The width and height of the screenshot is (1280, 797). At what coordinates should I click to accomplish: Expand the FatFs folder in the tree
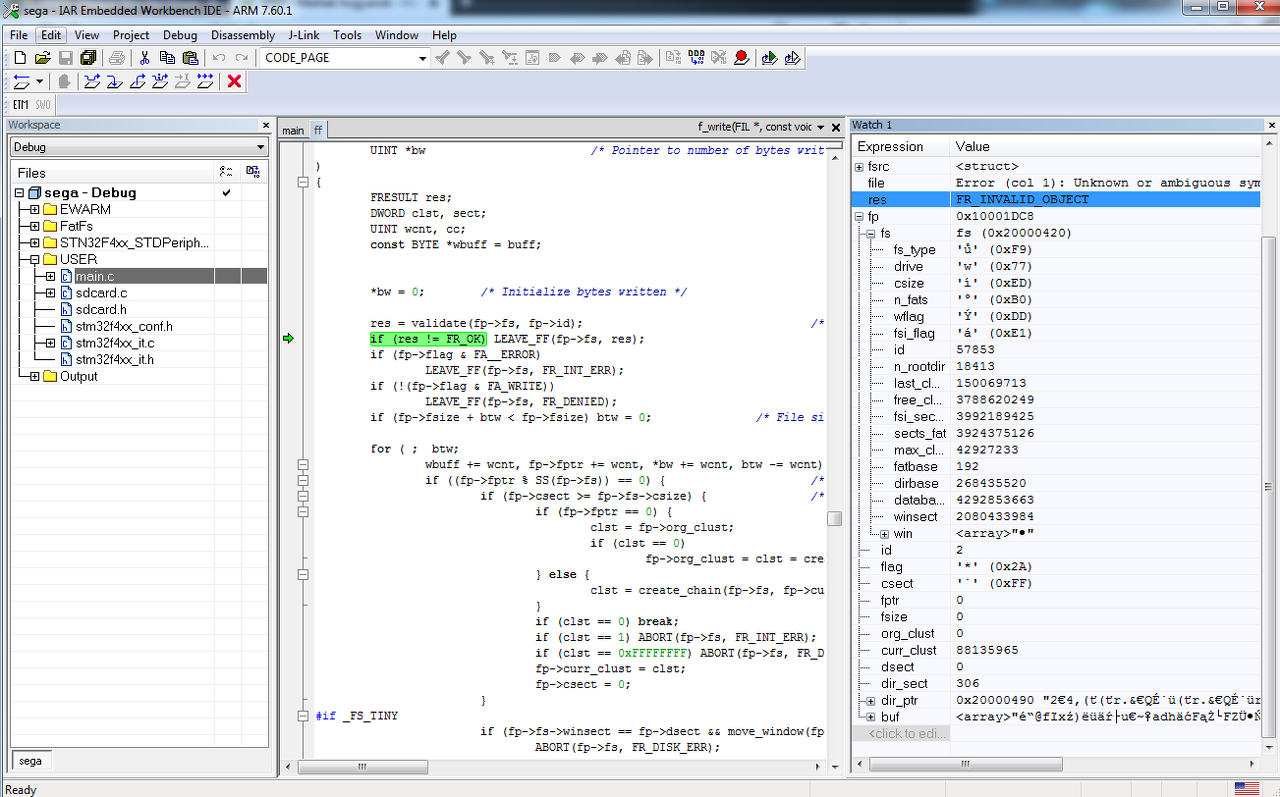[x=35, y=226]
